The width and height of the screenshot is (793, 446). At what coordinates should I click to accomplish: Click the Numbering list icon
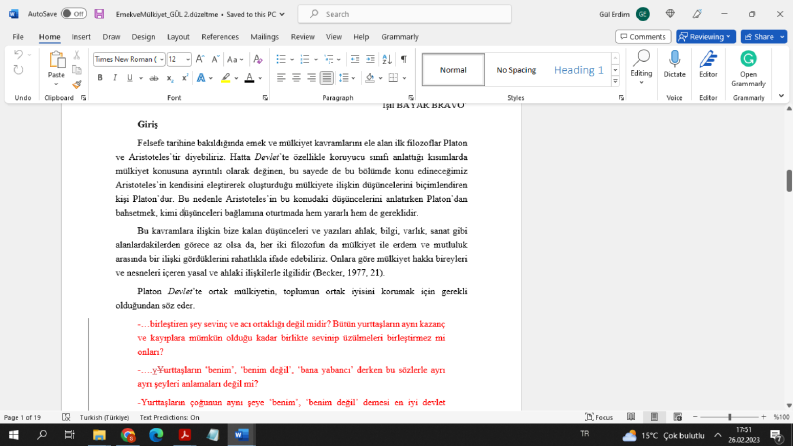point(304,59)
